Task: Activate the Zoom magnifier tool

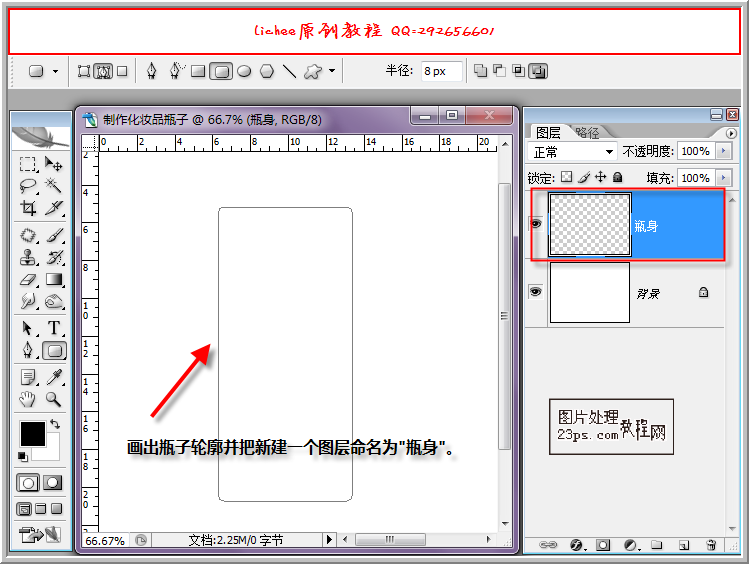Action: [54, 399]
